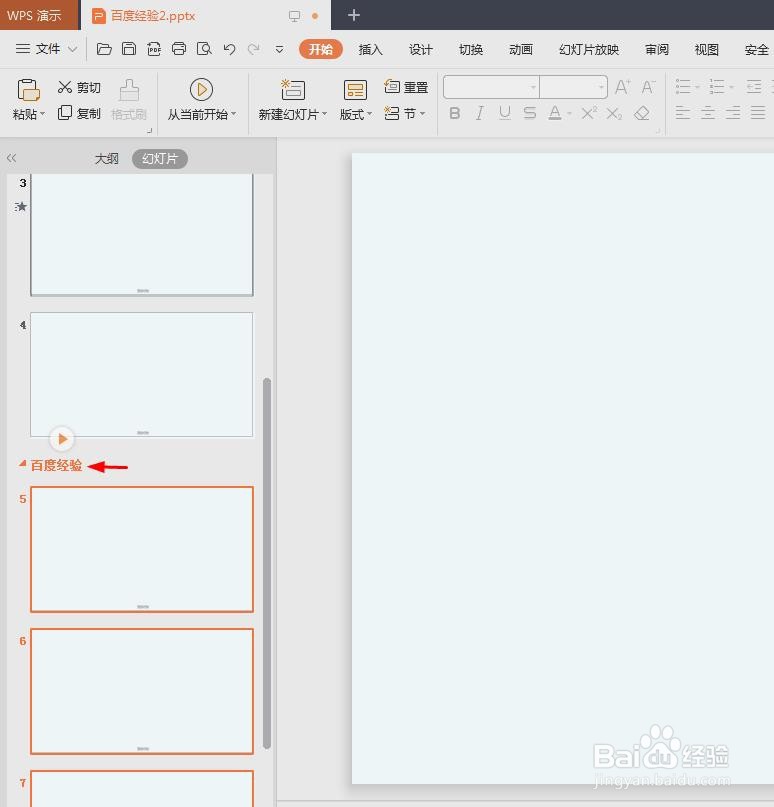Decrease font size with A- icon
This screenshot has width=774, height=807.
(648, 87)
